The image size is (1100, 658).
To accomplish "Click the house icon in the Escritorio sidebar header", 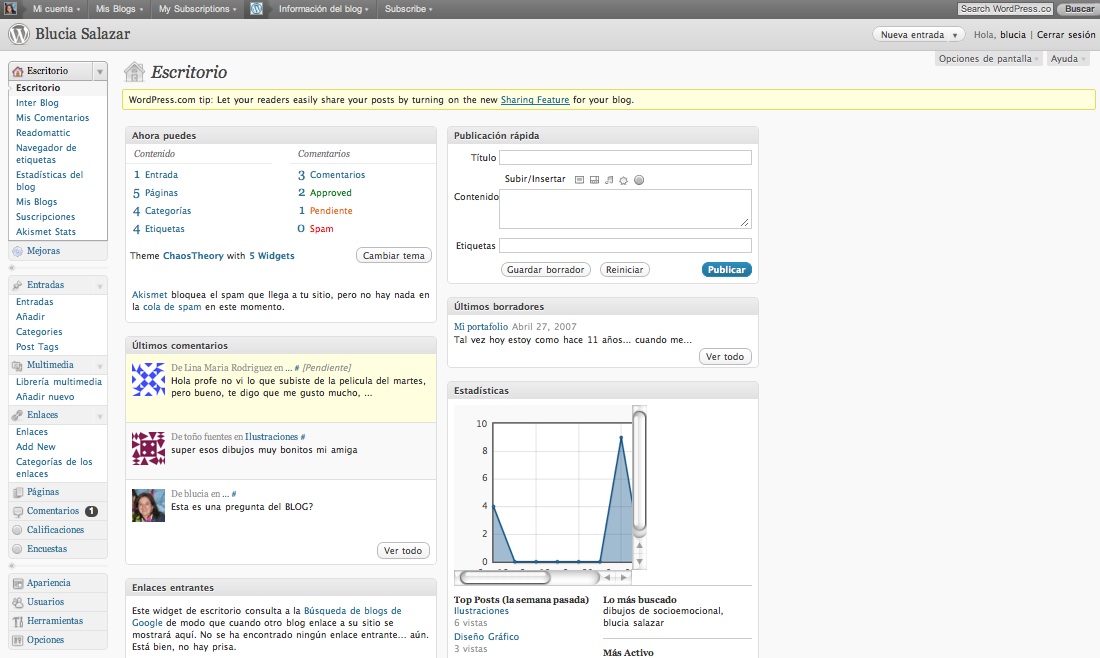I will click(x=18, y=71).
